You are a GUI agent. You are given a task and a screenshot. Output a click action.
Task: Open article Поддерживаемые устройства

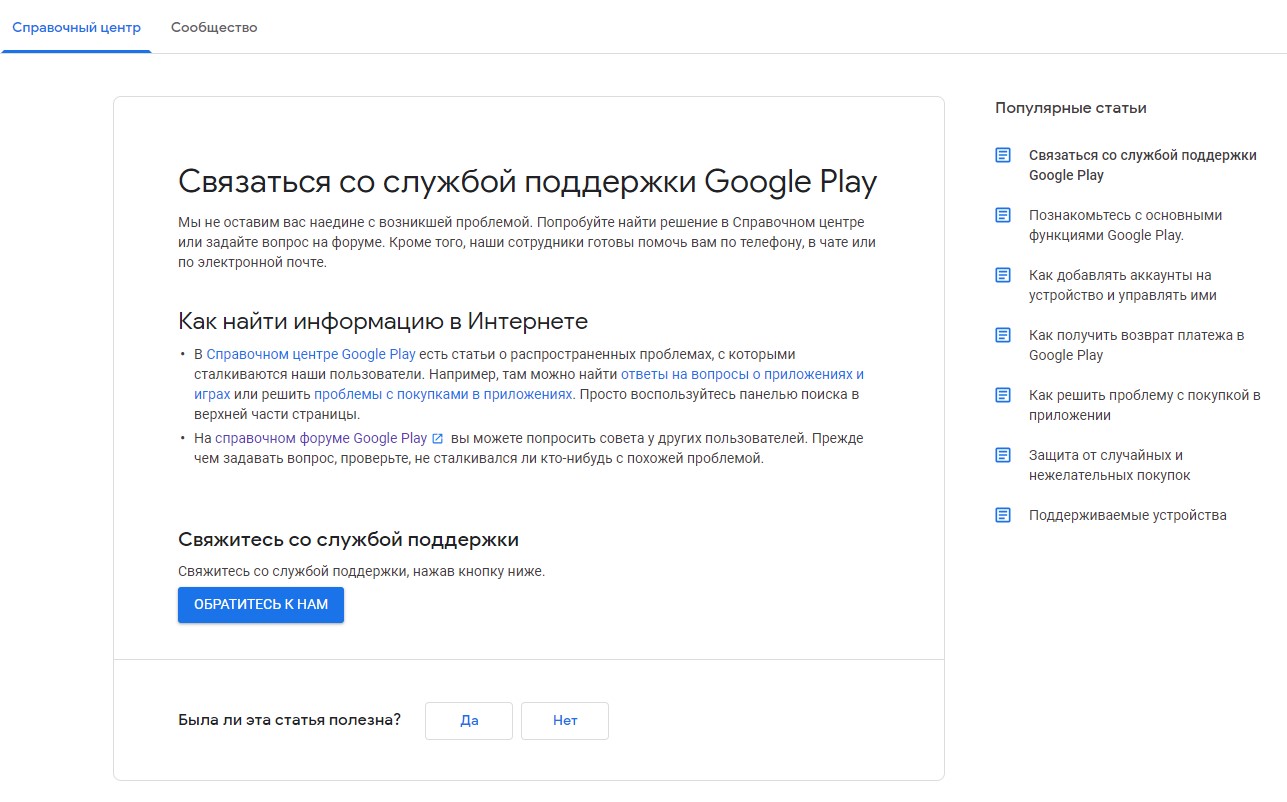(x=1128, y=515)
